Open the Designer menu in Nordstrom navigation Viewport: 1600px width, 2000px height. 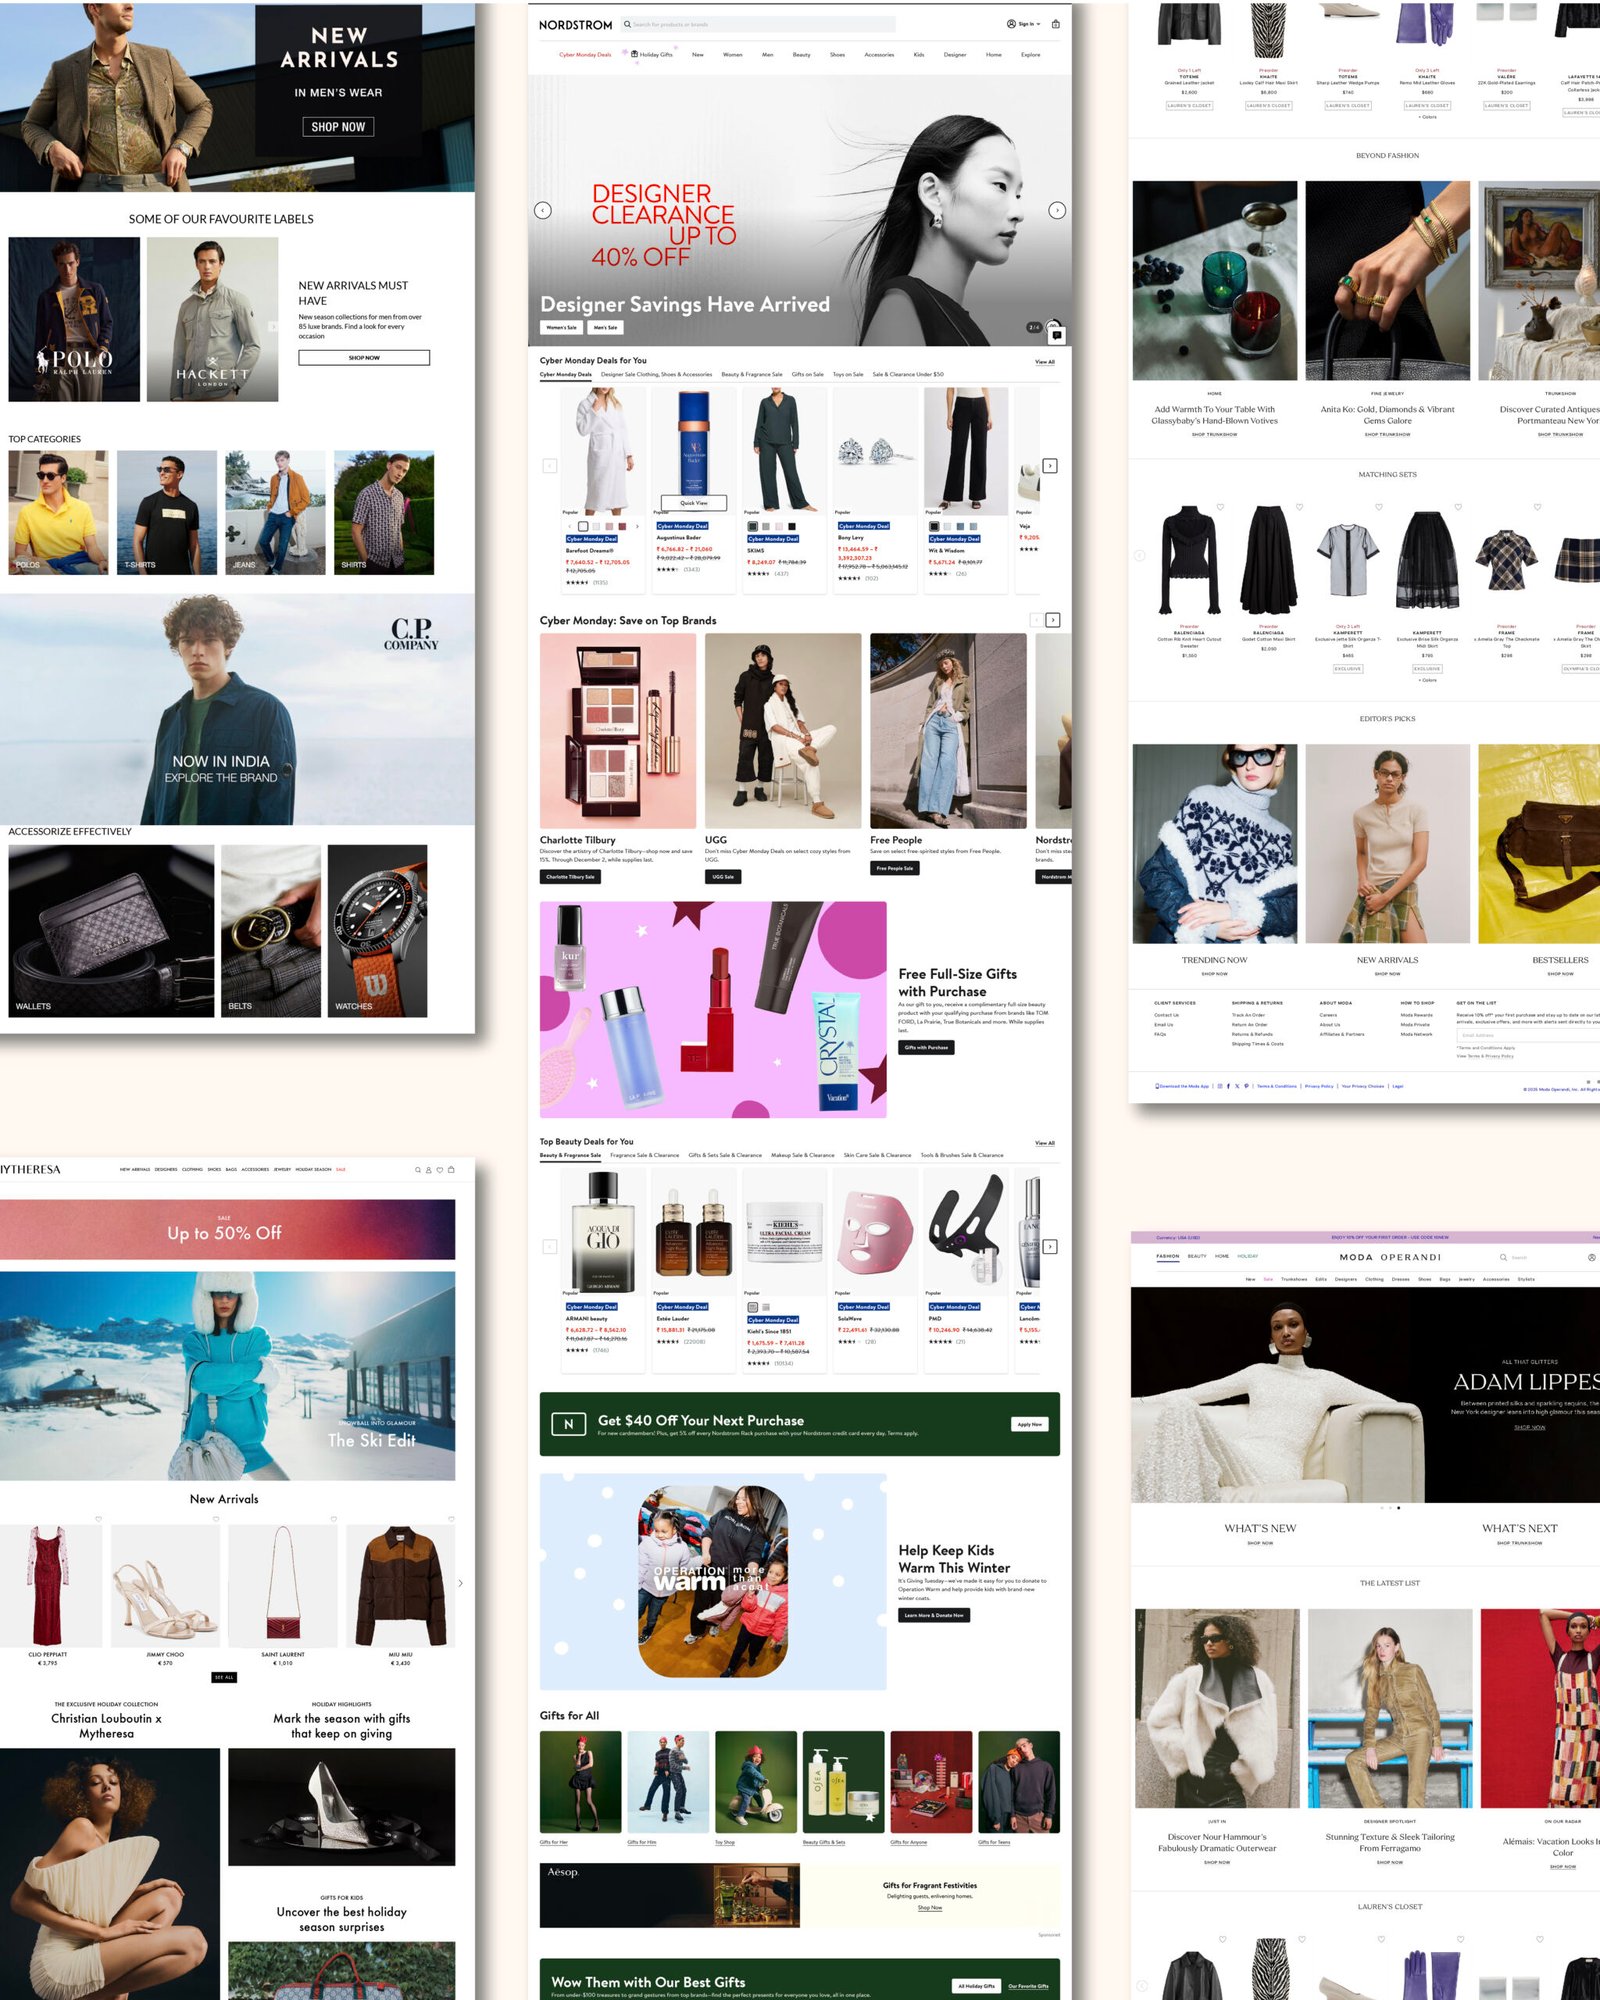(954, 55)
